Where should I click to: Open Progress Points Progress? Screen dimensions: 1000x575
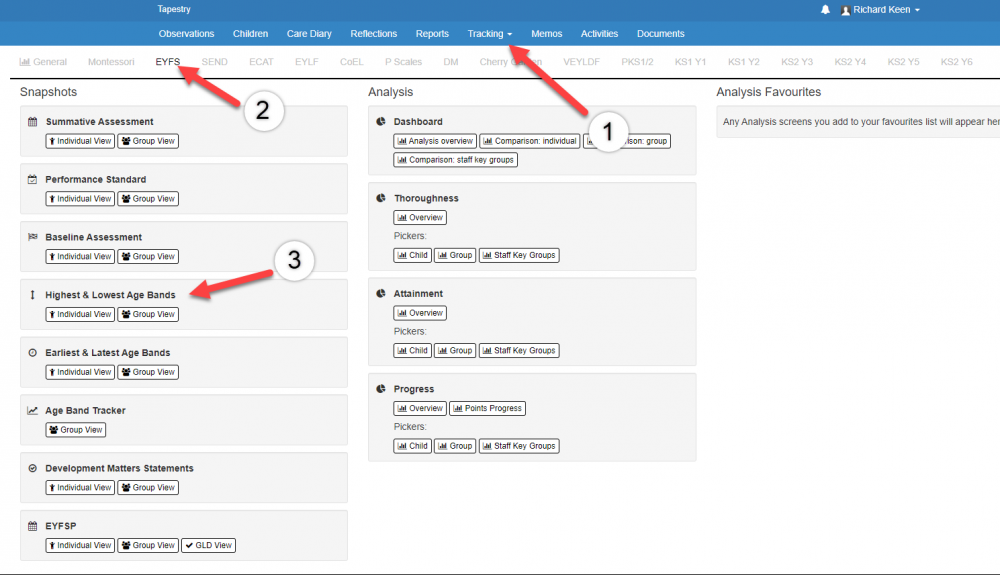click(x=487, y=408)
